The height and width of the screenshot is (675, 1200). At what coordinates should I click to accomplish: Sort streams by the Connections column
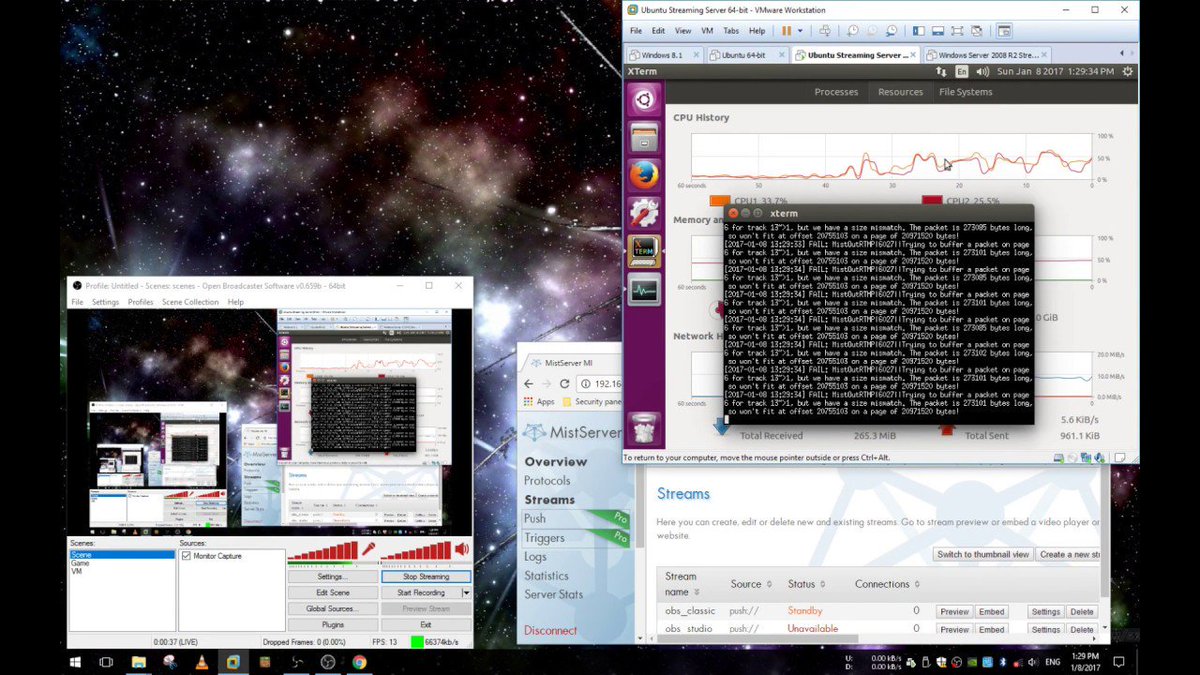tap(888, 584)
